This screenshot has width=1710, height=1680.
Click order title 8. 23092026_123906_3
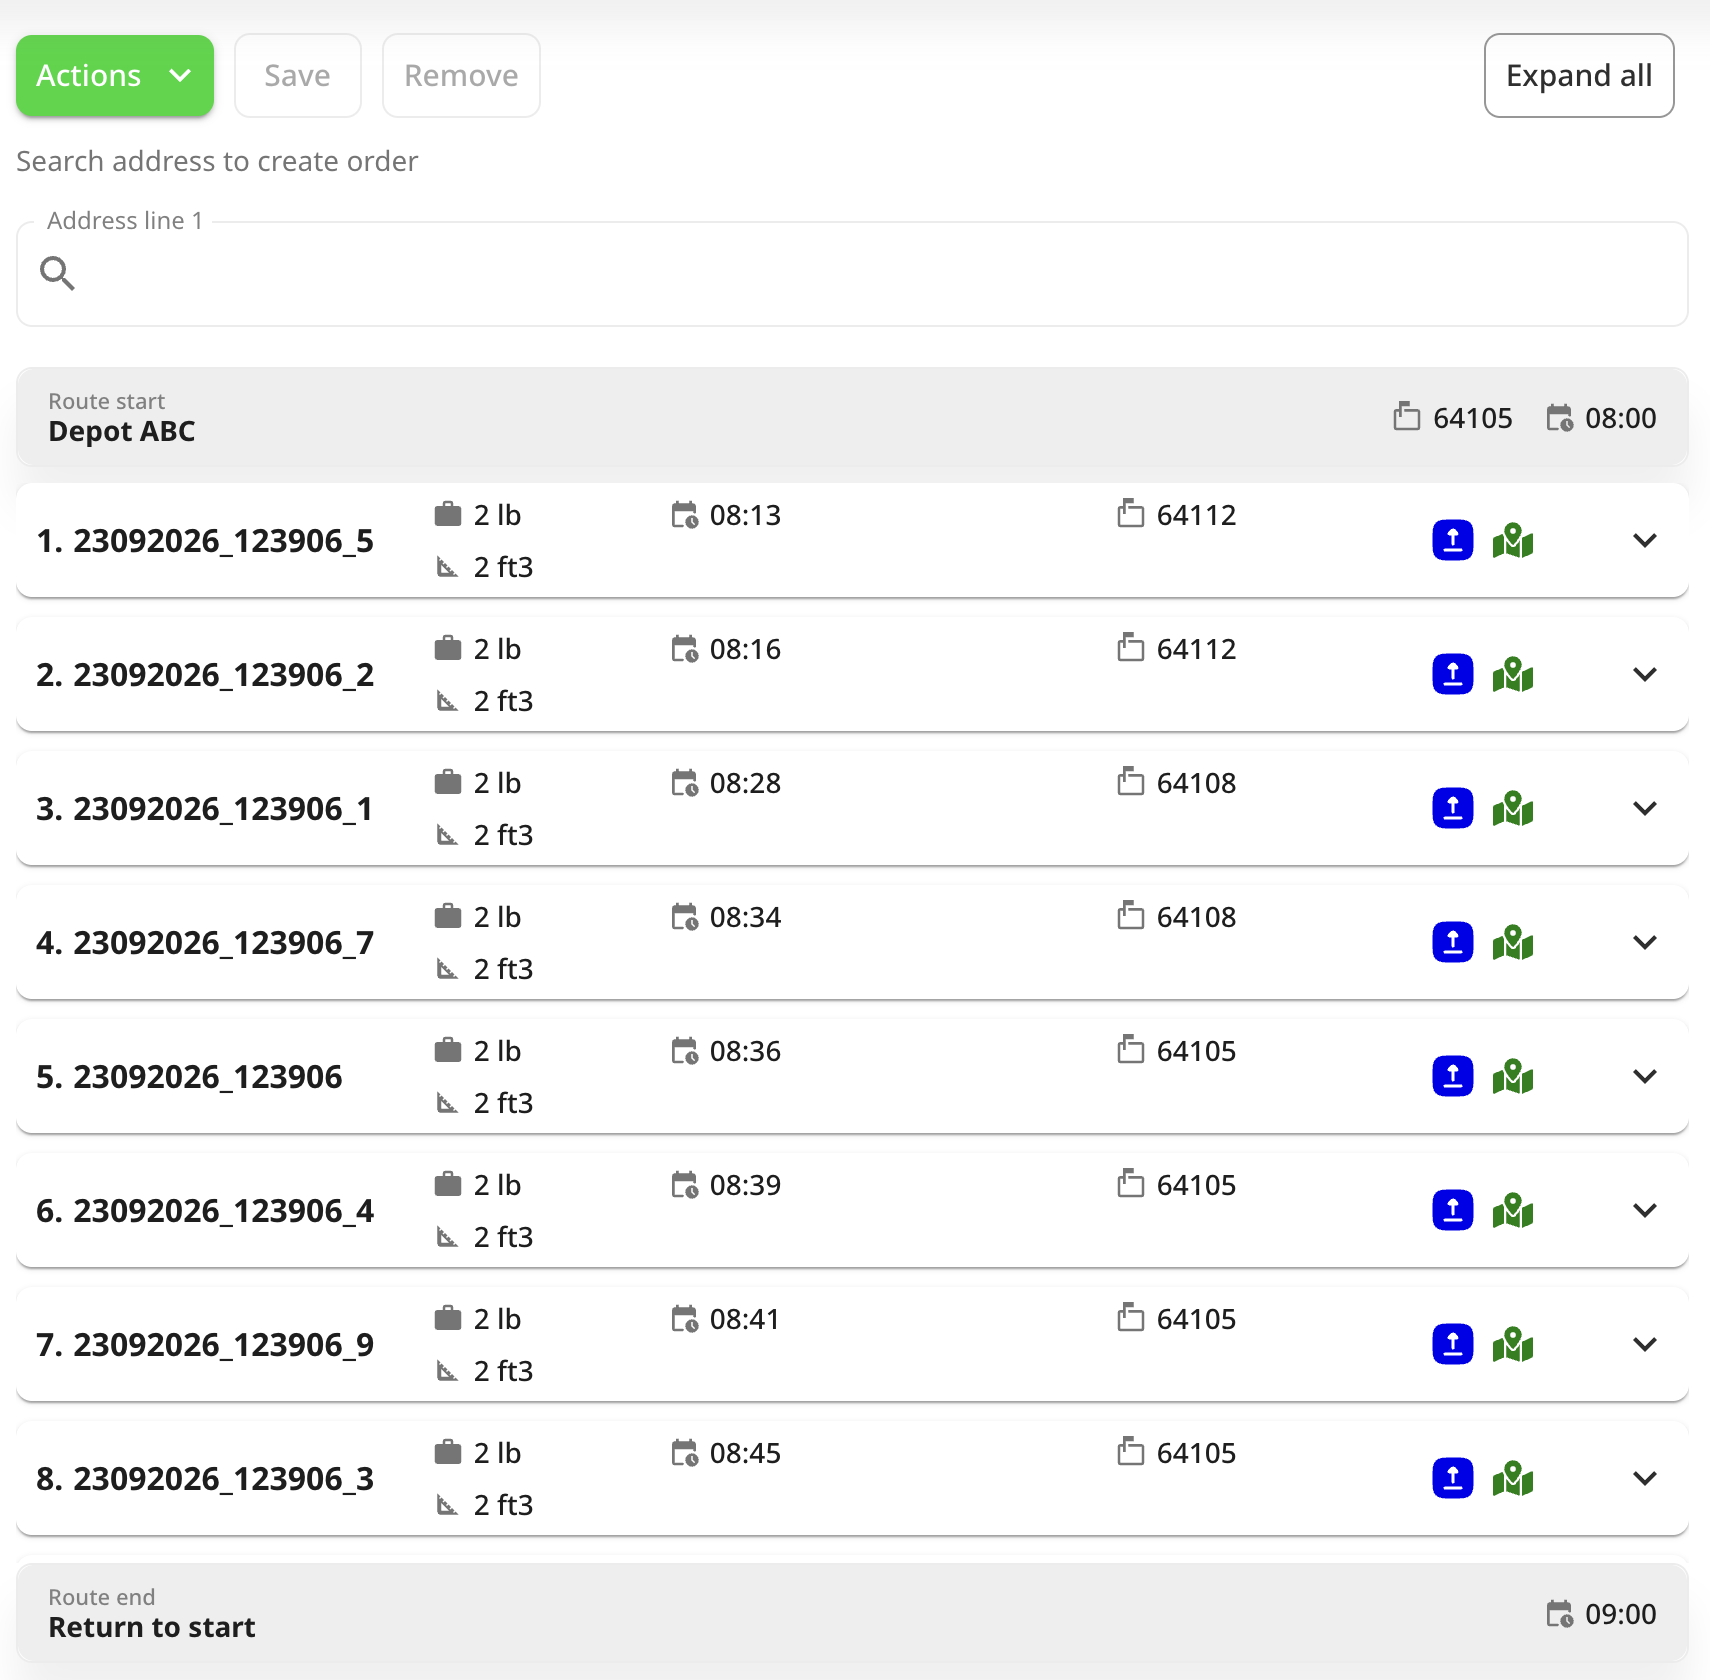click(205, 1479)
